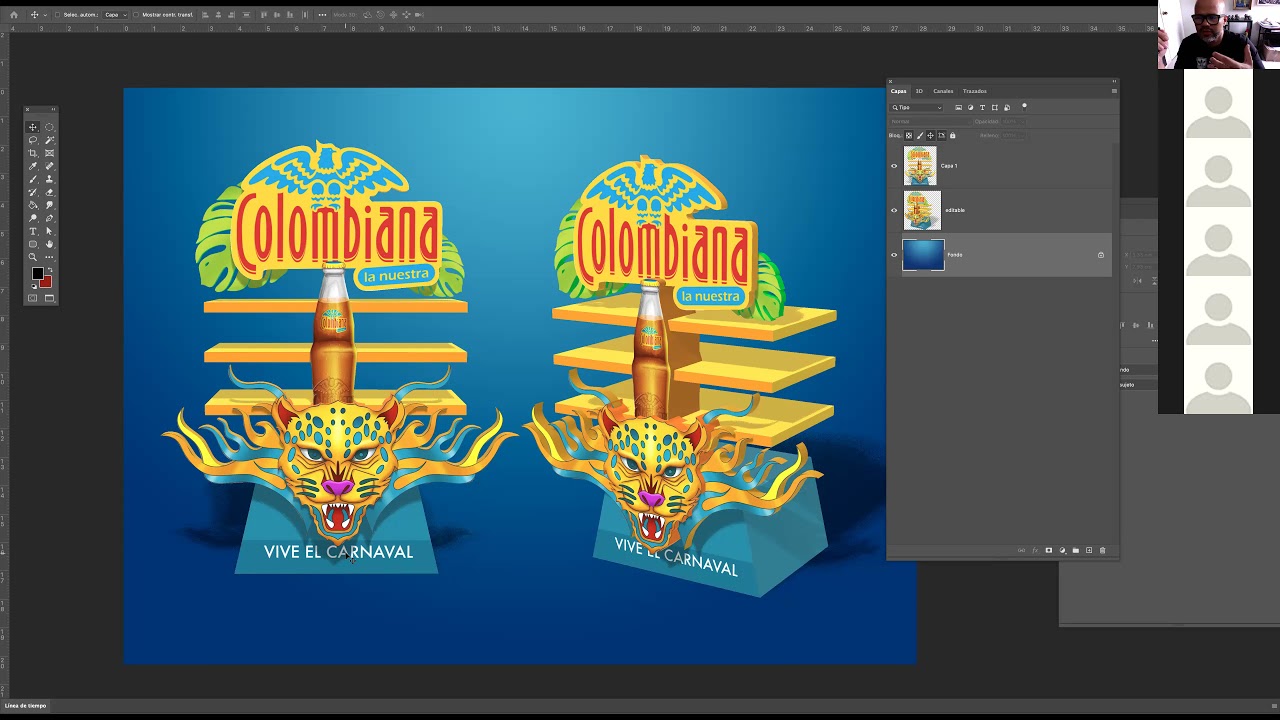This screenshot has height=720, width=1280.
Task: Select the Brush tool
Action: coord(33,179)
